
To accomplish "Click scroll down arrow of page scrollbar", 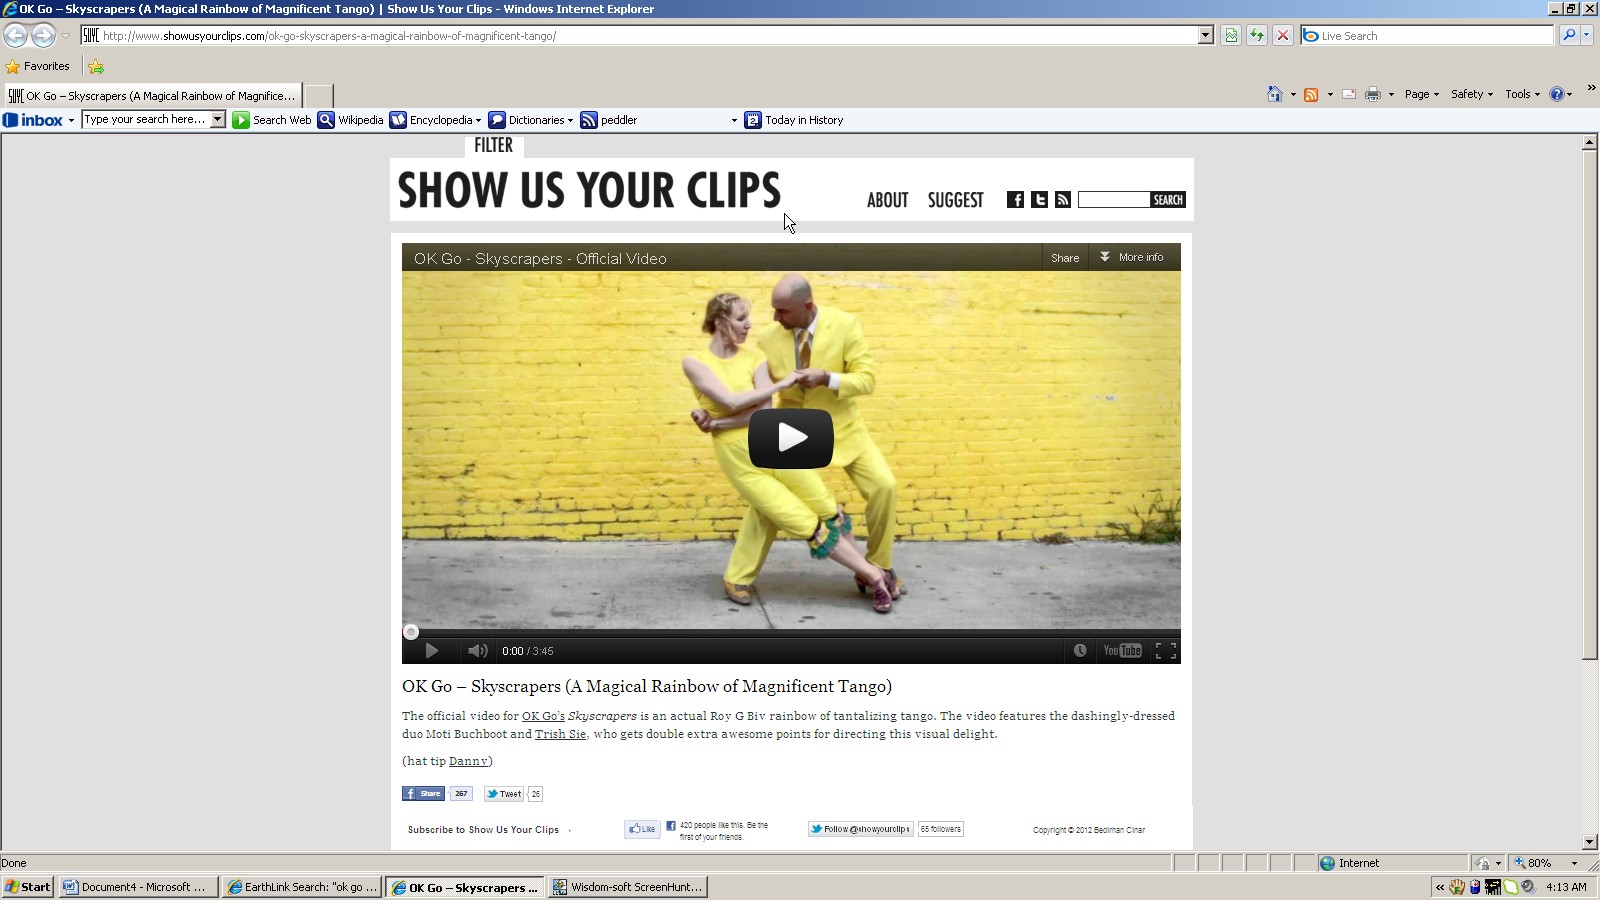I will tap(1589, 842).
